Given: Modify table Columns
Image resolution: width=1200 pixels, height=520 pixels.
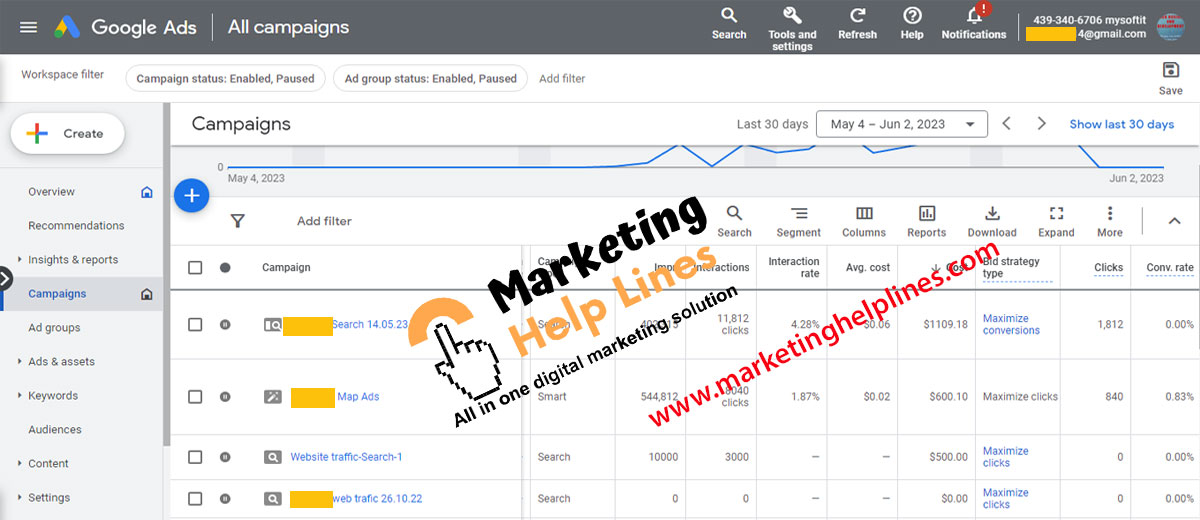Looking at the screenshot, I should tap(864, 221).
